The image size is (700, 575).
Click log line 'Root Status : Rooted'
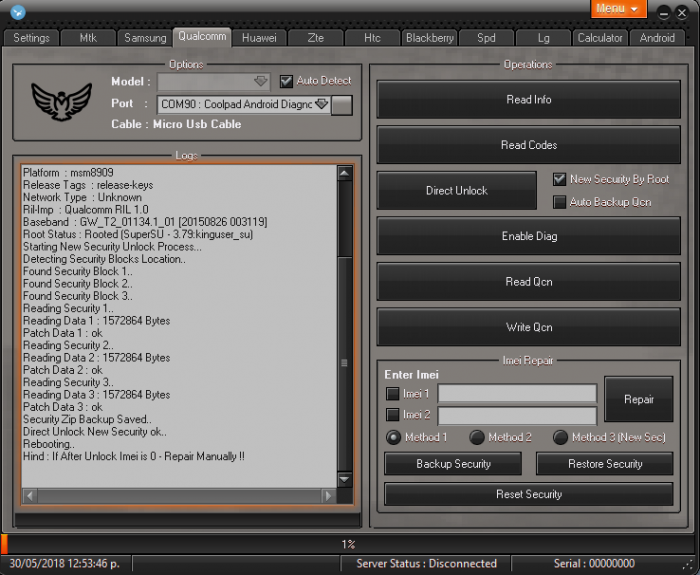pyautogui.click(x=138, y=234)
